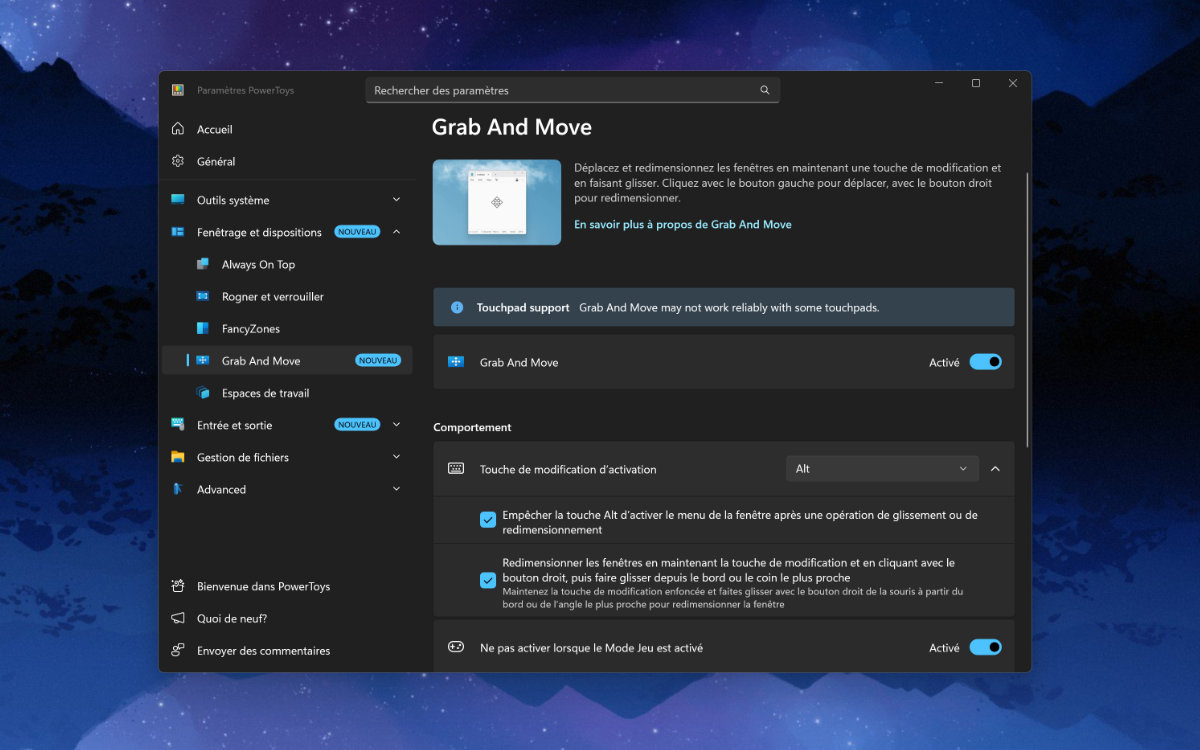Uncheck Empêcher la touche Alt checkbox
Viewport: 1200px width, 750px height.
pos(488,520)
